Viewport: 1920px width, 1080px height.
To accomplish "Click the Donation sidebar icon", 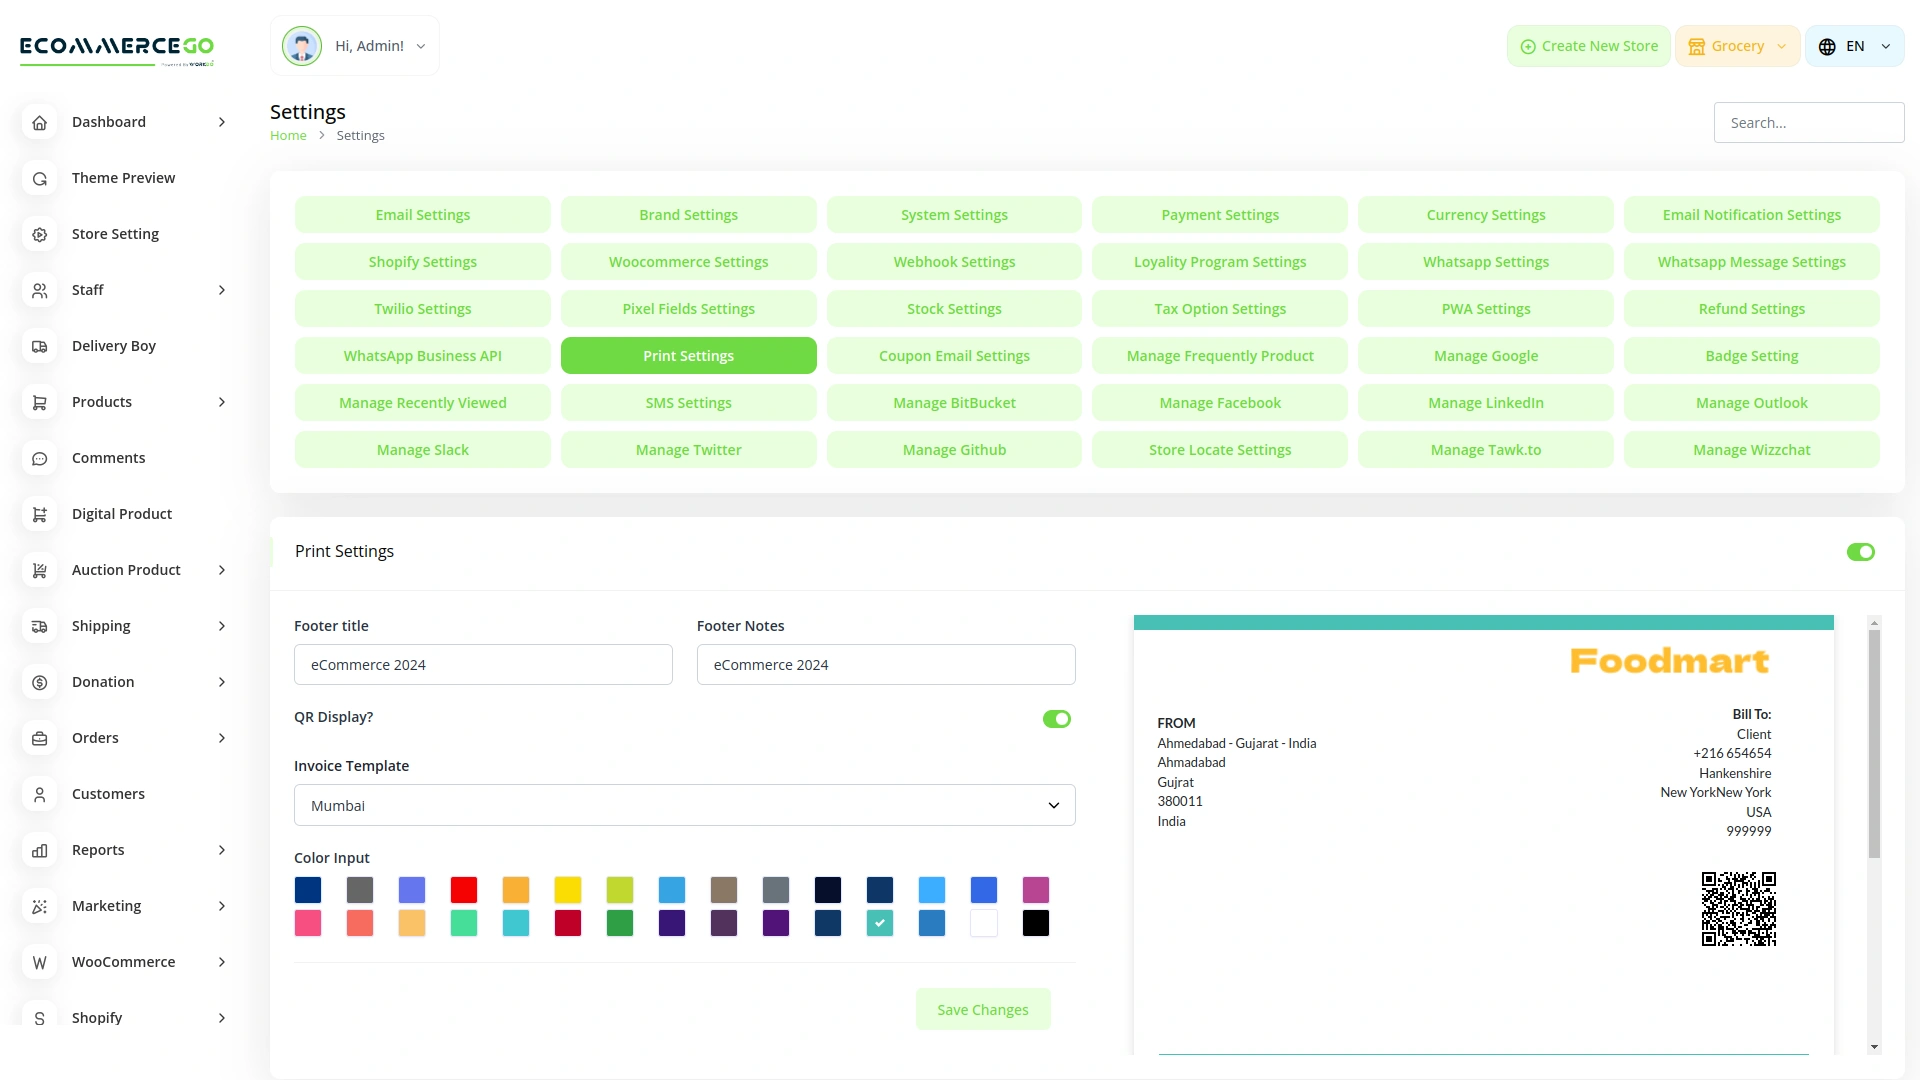I will click(39, 682).
